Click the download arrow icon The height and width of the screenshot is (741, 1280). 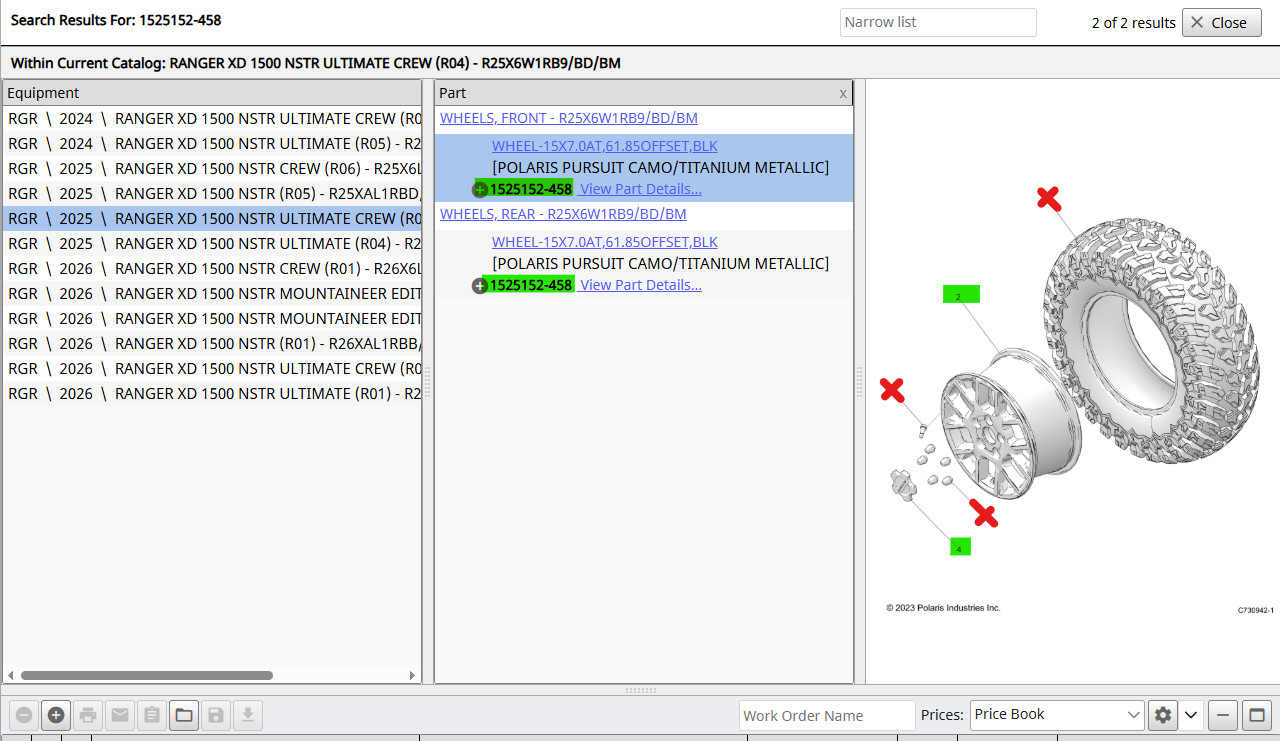pos(248,715)
